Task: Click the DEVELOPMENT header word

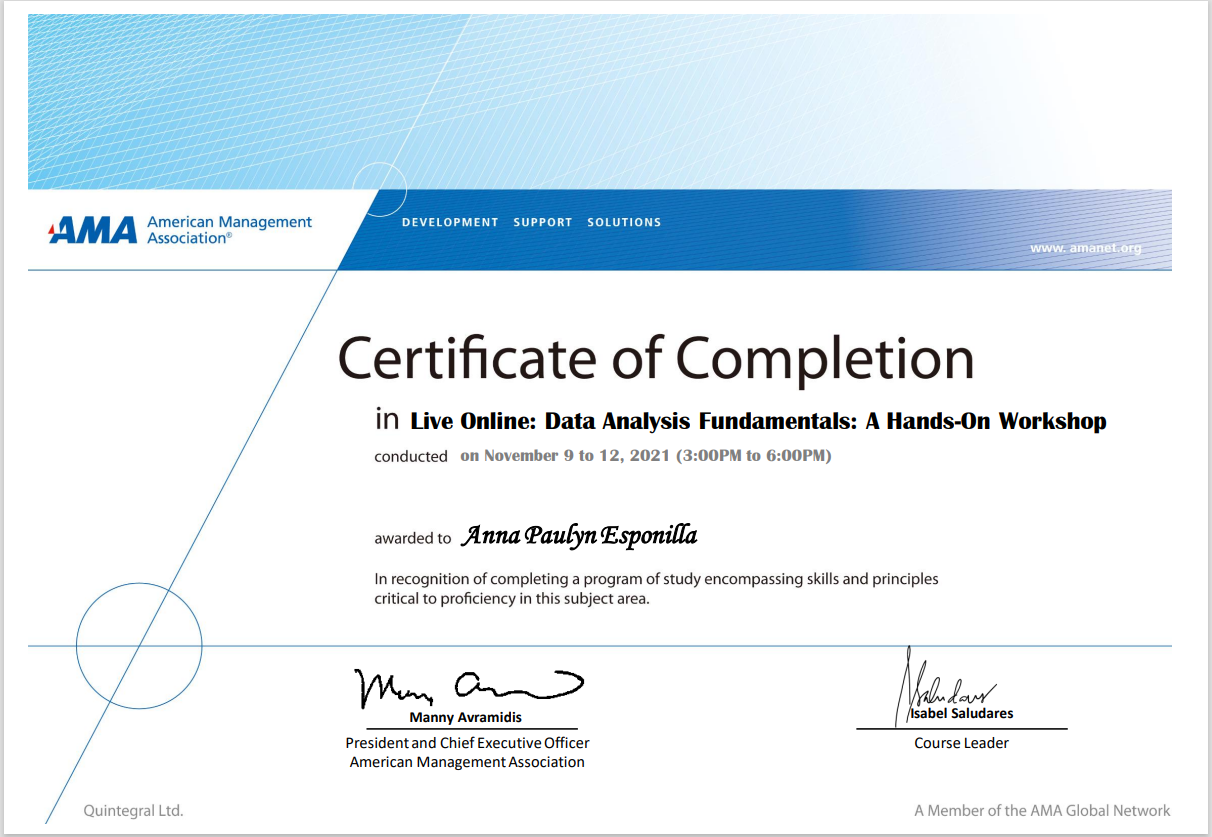Action: pos(450,222)
